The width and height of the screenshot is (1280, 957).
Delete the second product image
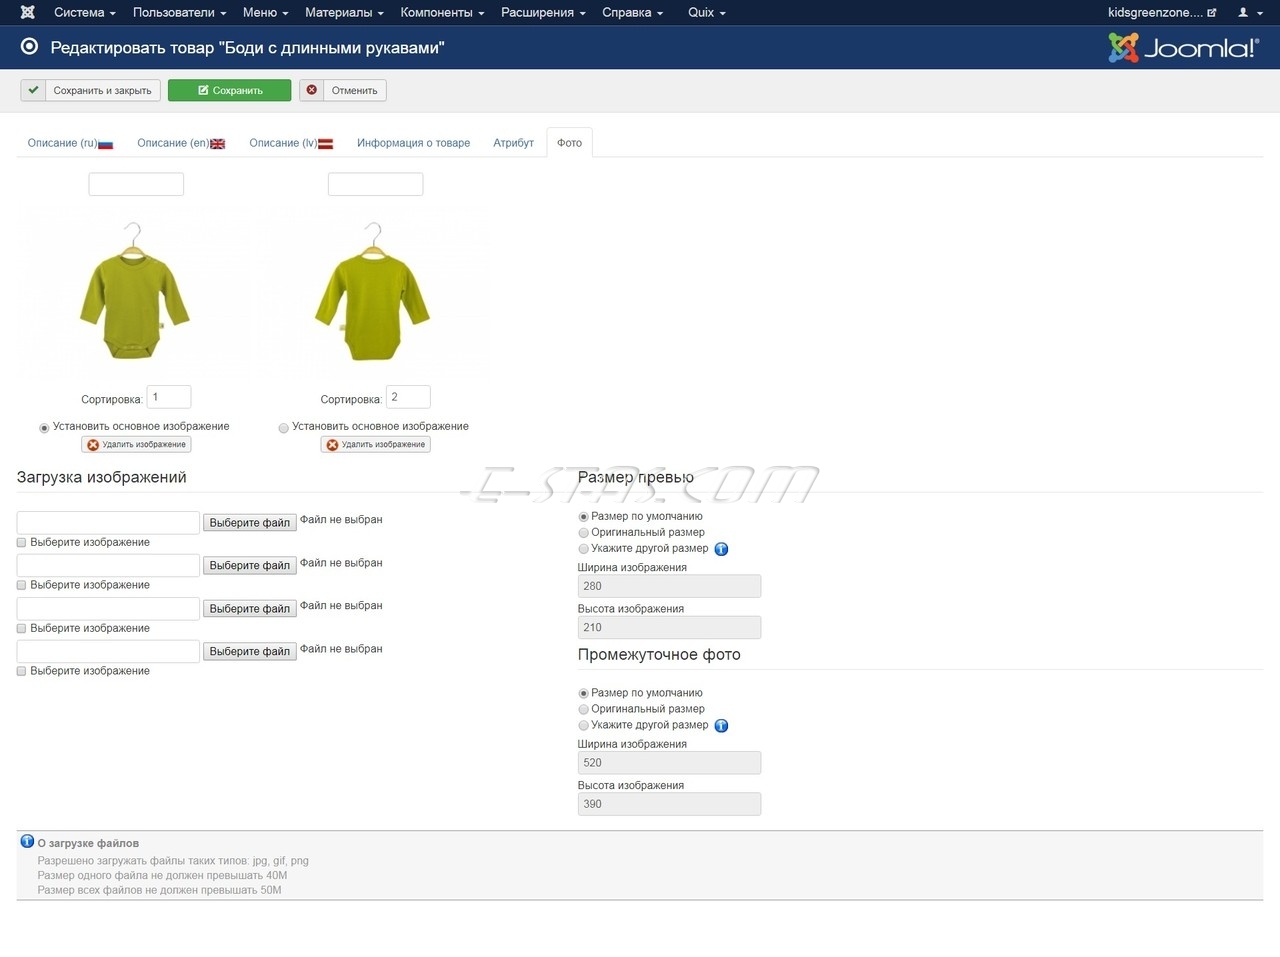click(x=375, y=445)
